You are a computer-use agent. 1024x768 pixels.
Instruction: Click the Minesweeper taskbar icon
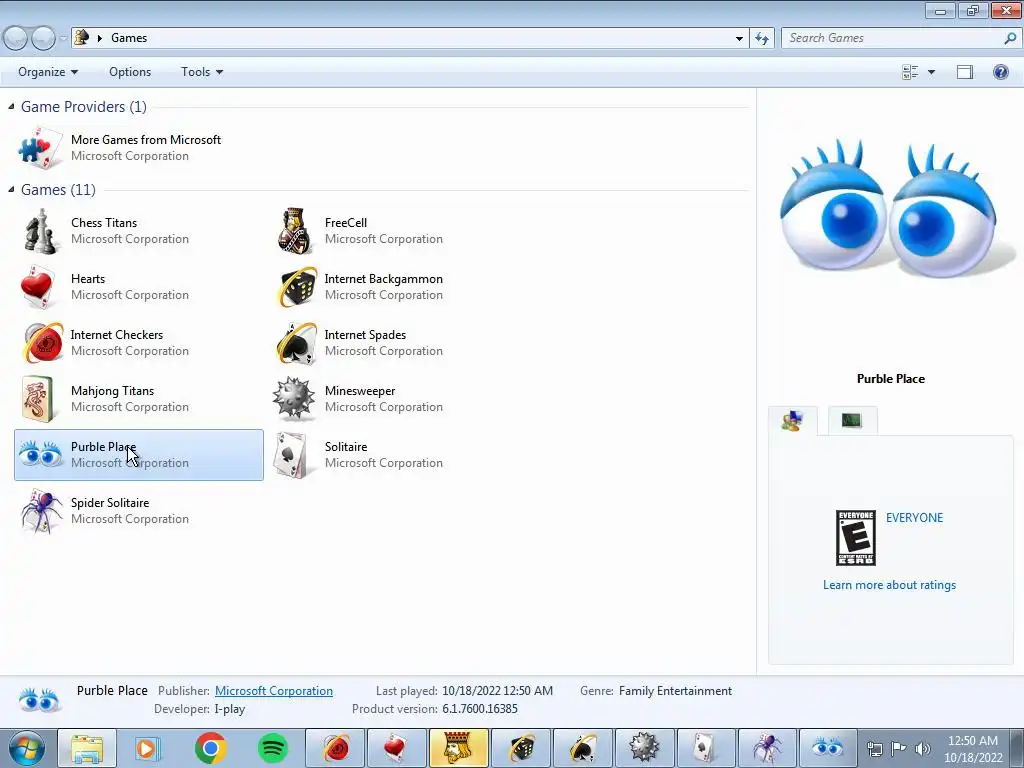[x=644, y=748]
